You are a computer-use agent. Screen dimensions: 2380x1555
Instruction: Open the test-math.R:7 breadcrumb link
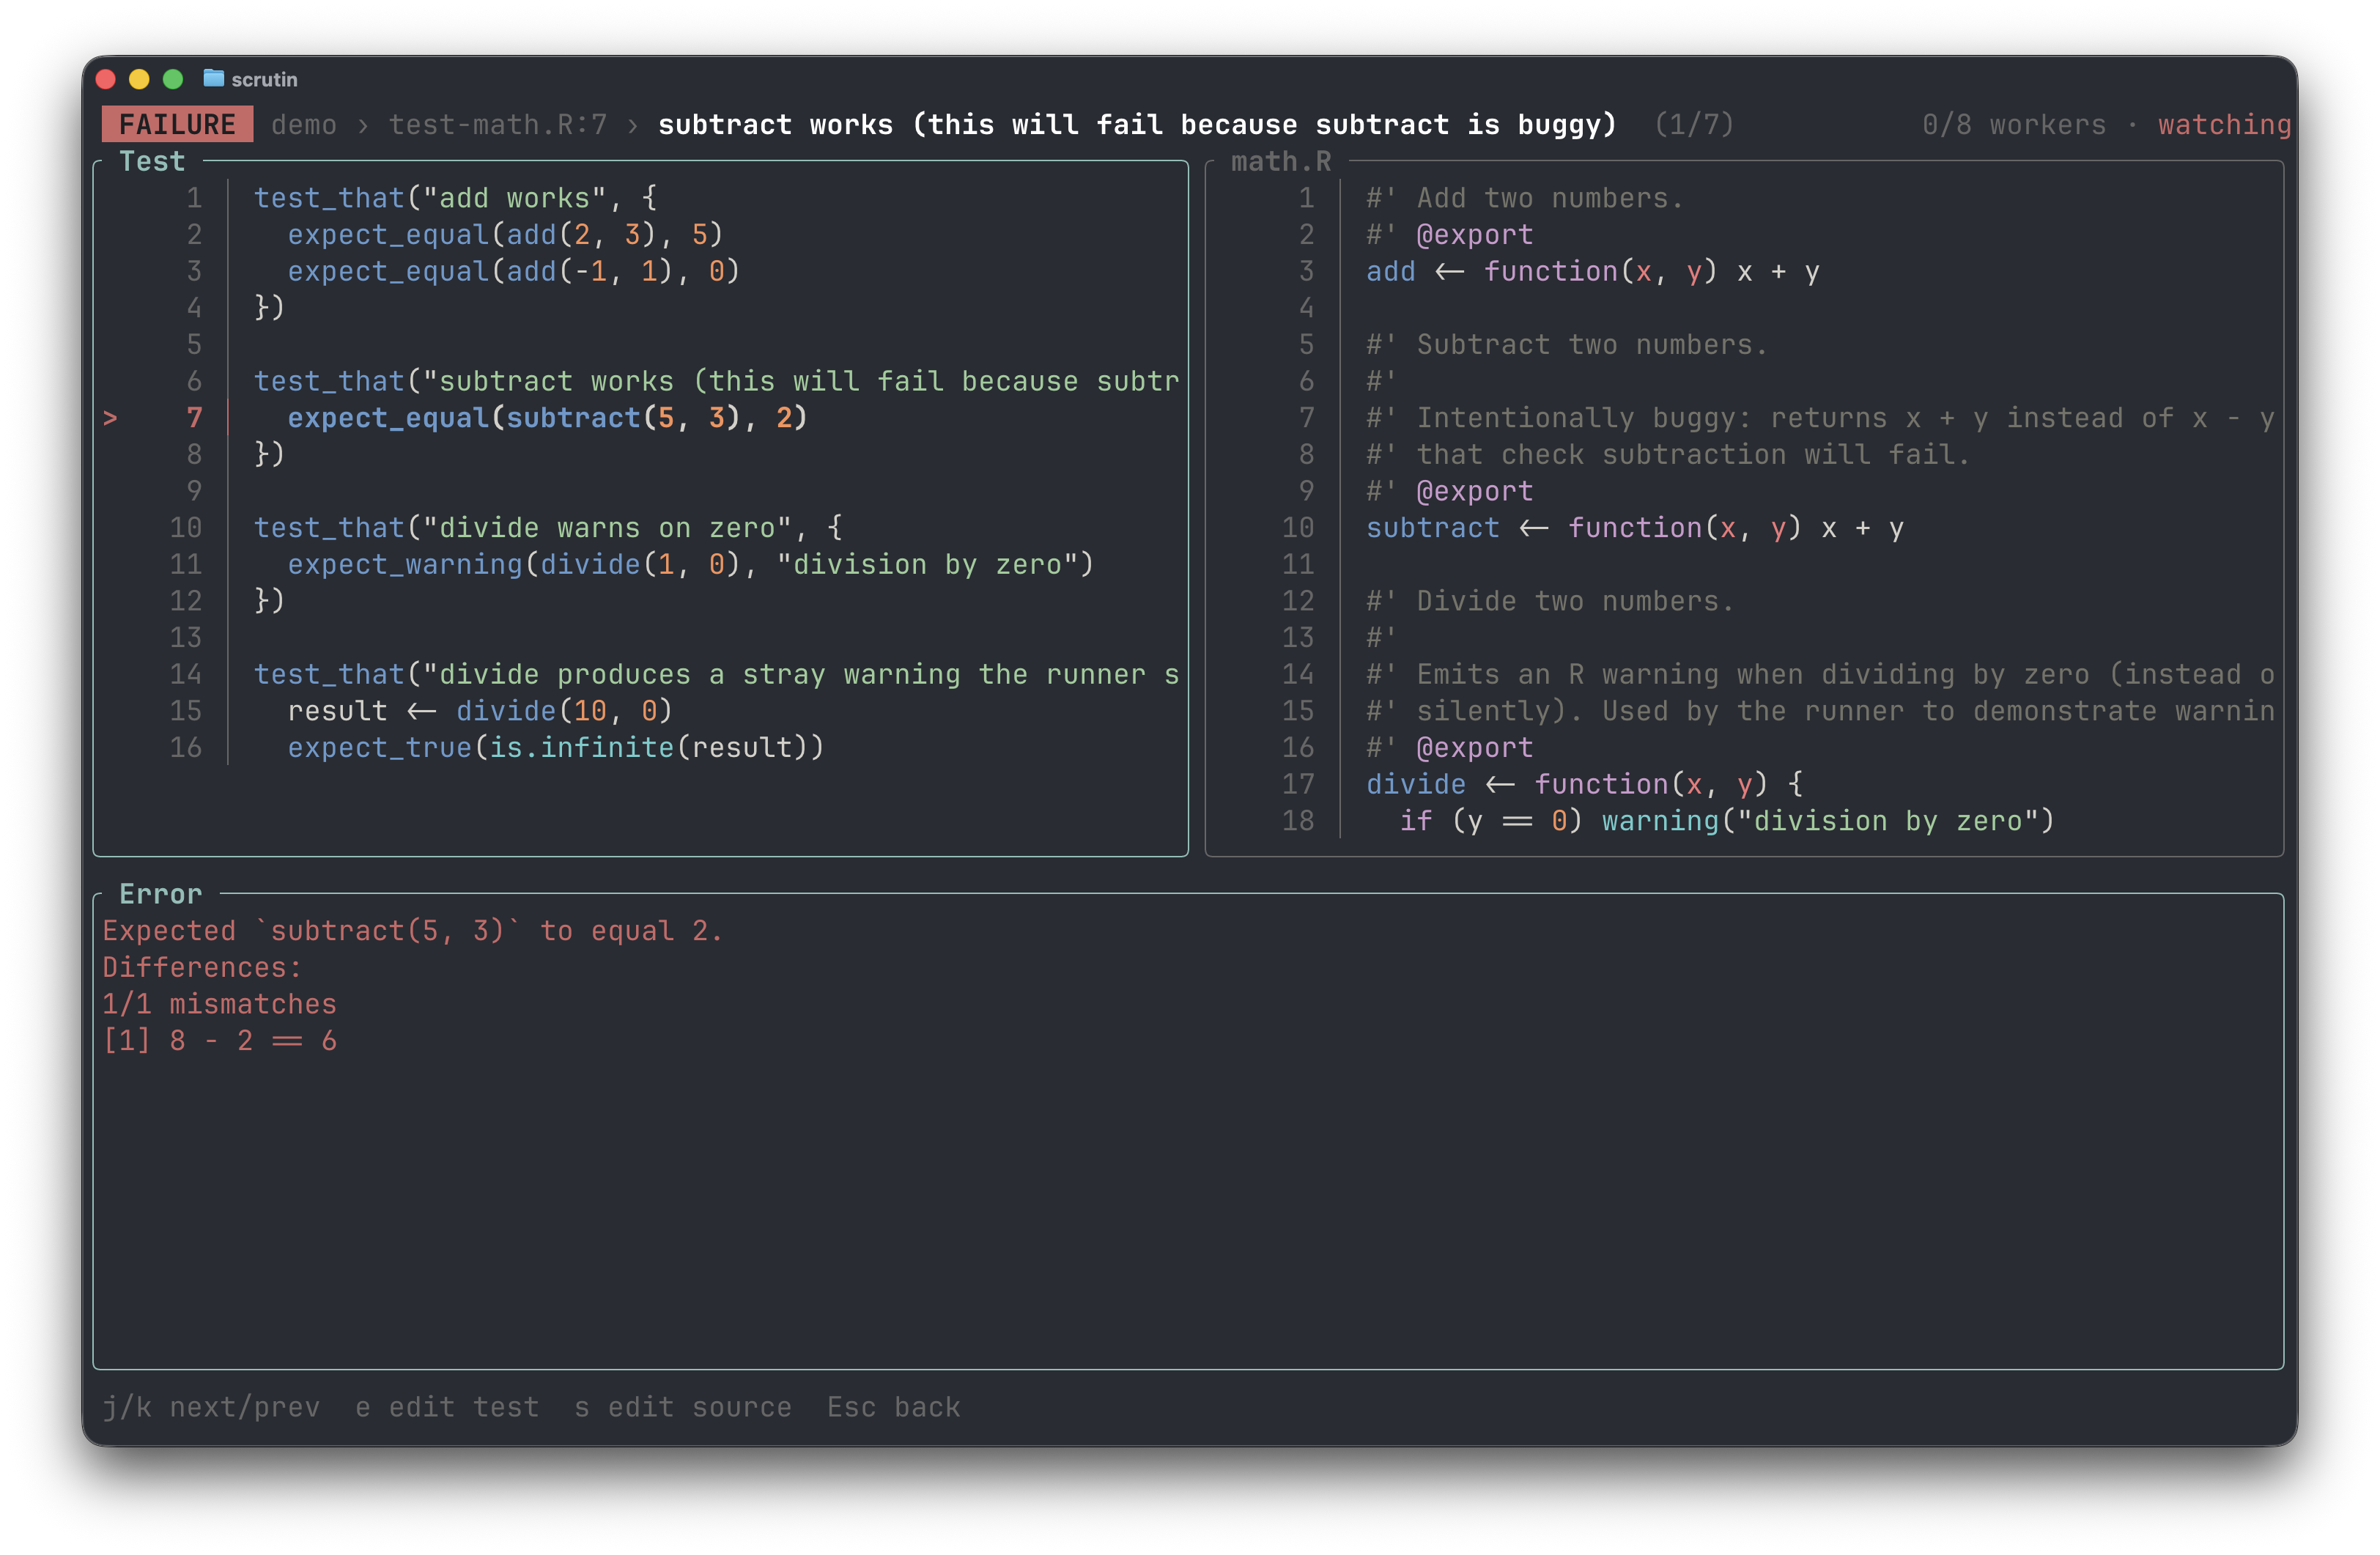497,125
